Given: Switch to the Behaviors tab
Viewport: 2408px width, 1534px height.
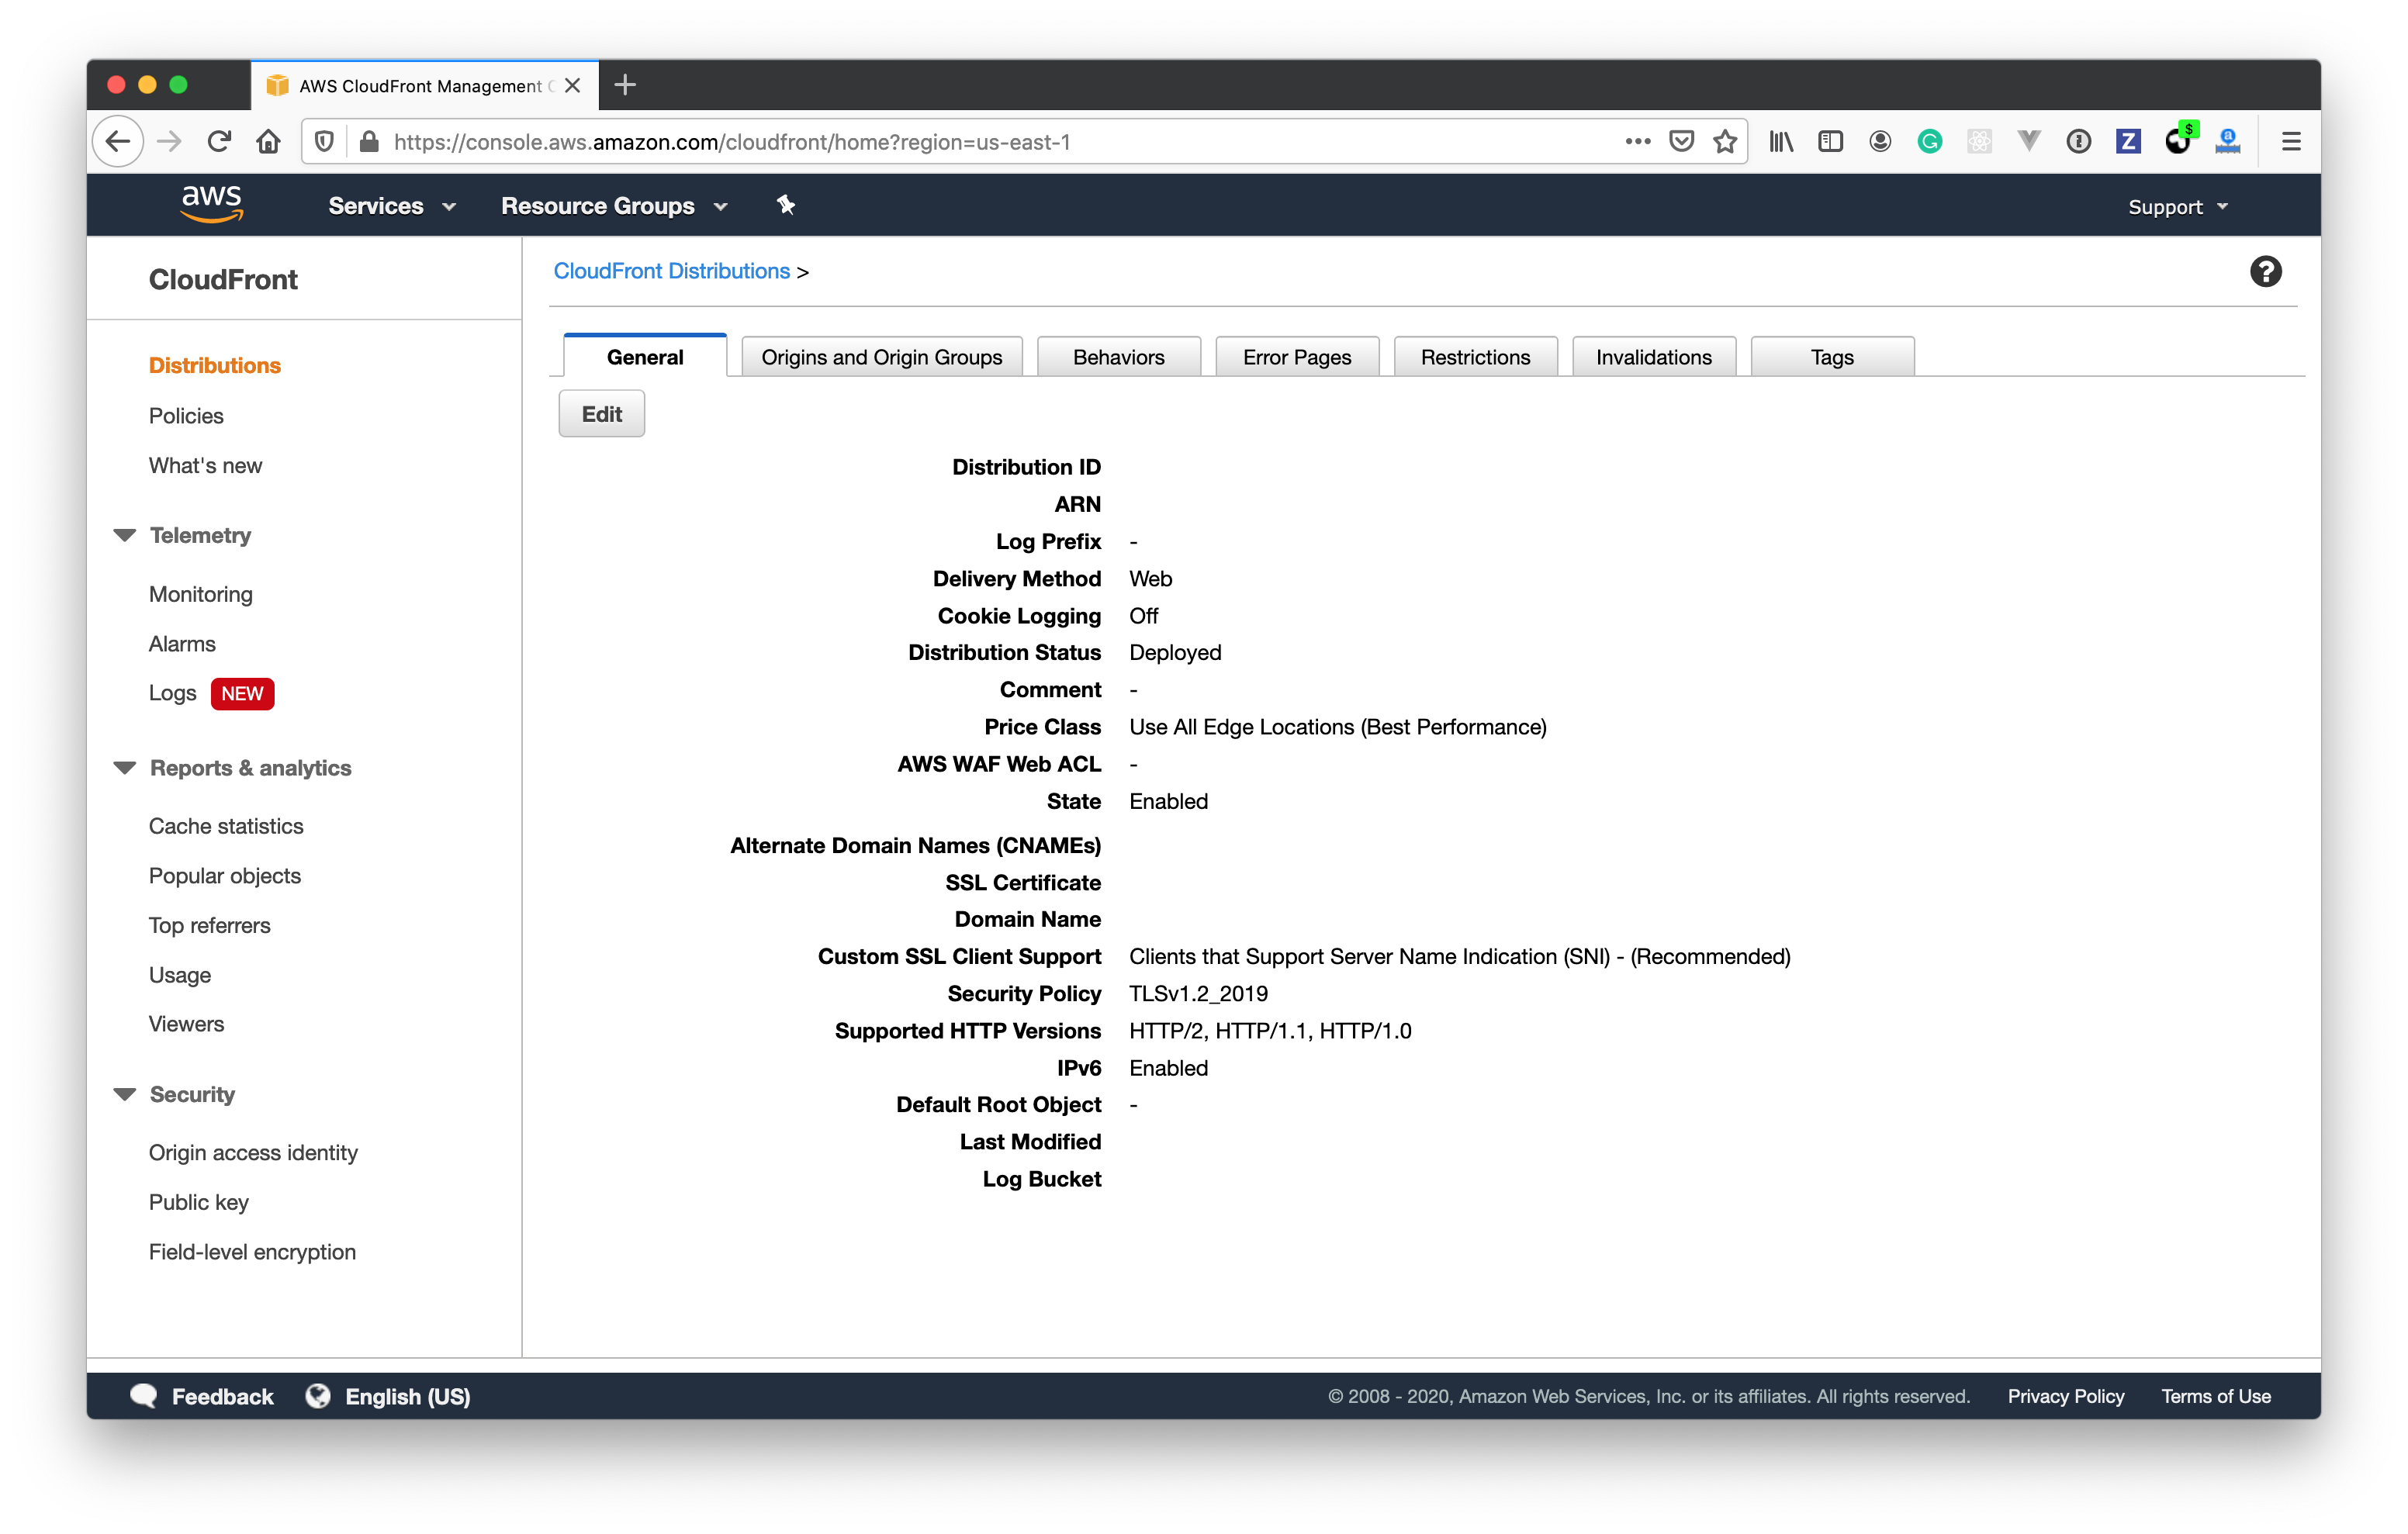Looking at the screenshot, I should (x=1118, y=357).
